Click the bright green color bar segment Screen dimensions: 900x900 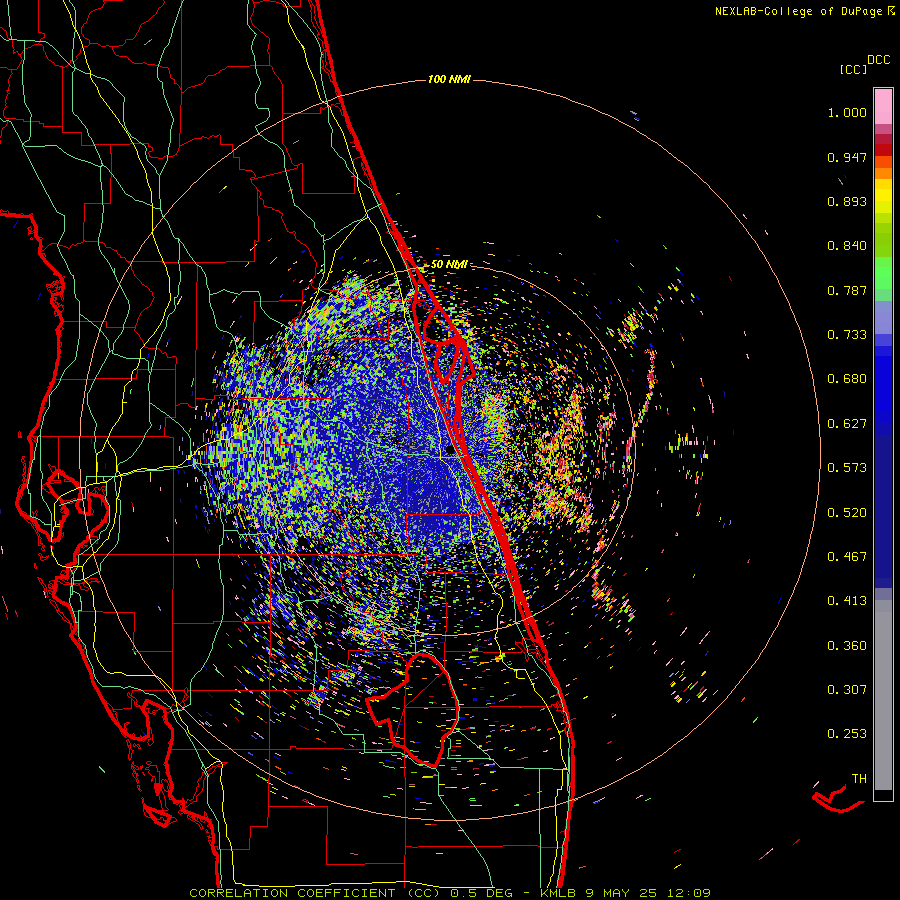point(883,273)
